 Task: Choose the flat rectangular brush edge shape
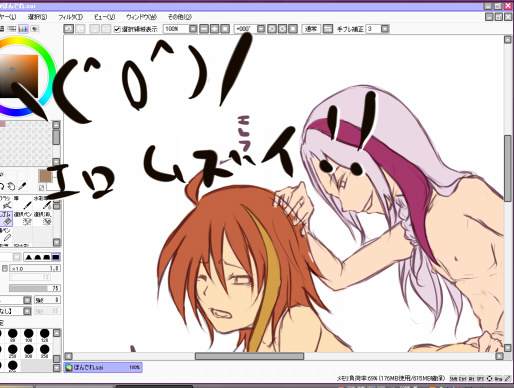pos(56,257)
